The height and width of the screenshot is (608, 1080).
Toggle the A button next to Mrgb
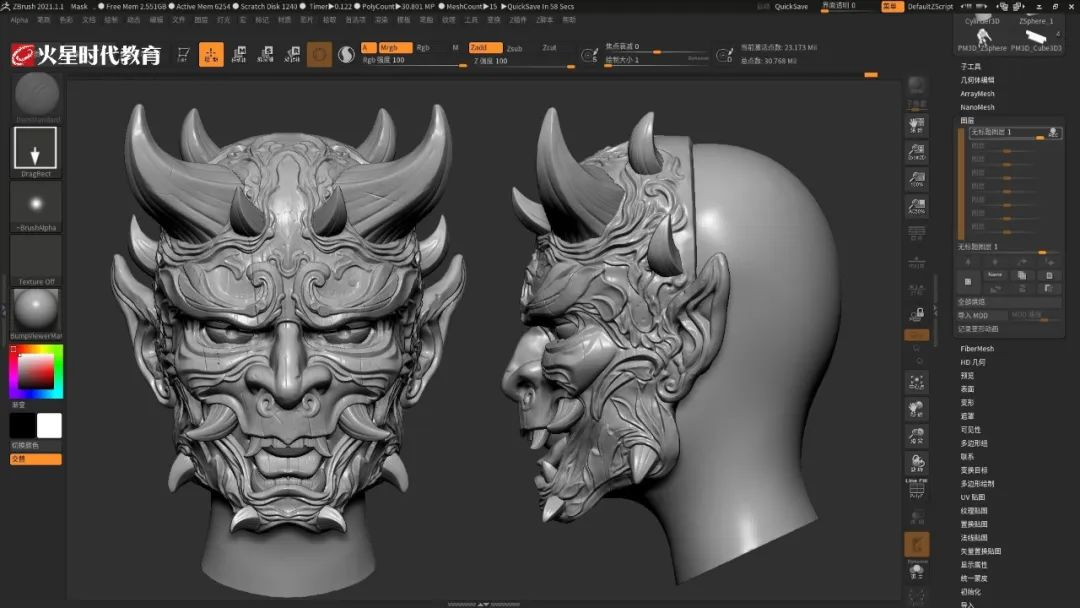click(368, 48)
